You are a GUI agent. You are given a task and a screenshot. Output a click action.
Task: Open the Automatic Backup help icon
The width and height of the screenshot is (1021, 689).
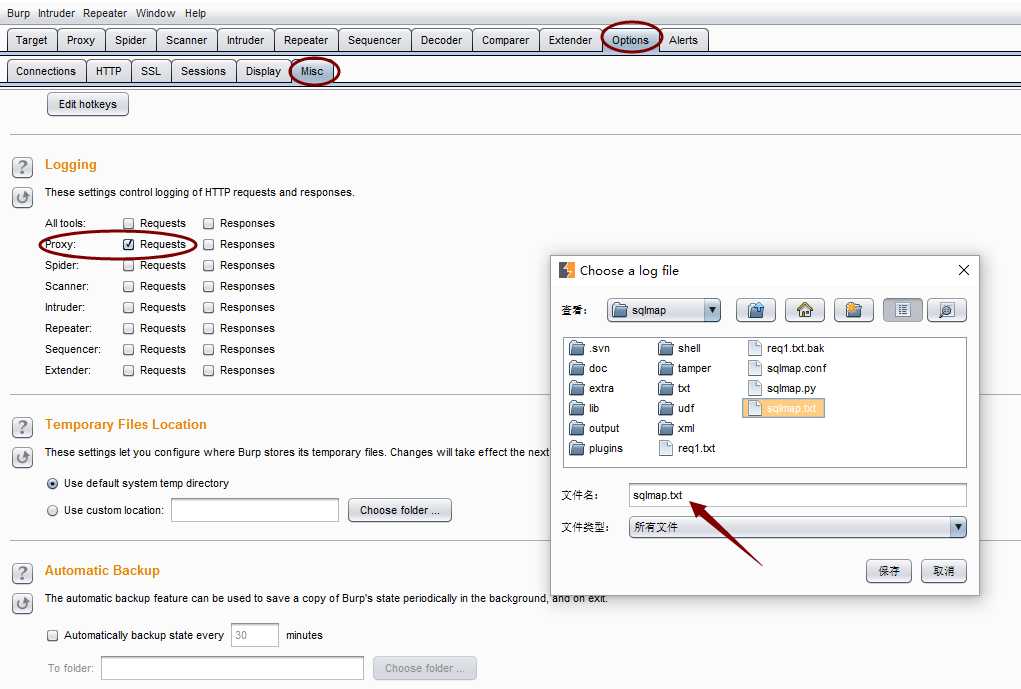click(22, 573)
